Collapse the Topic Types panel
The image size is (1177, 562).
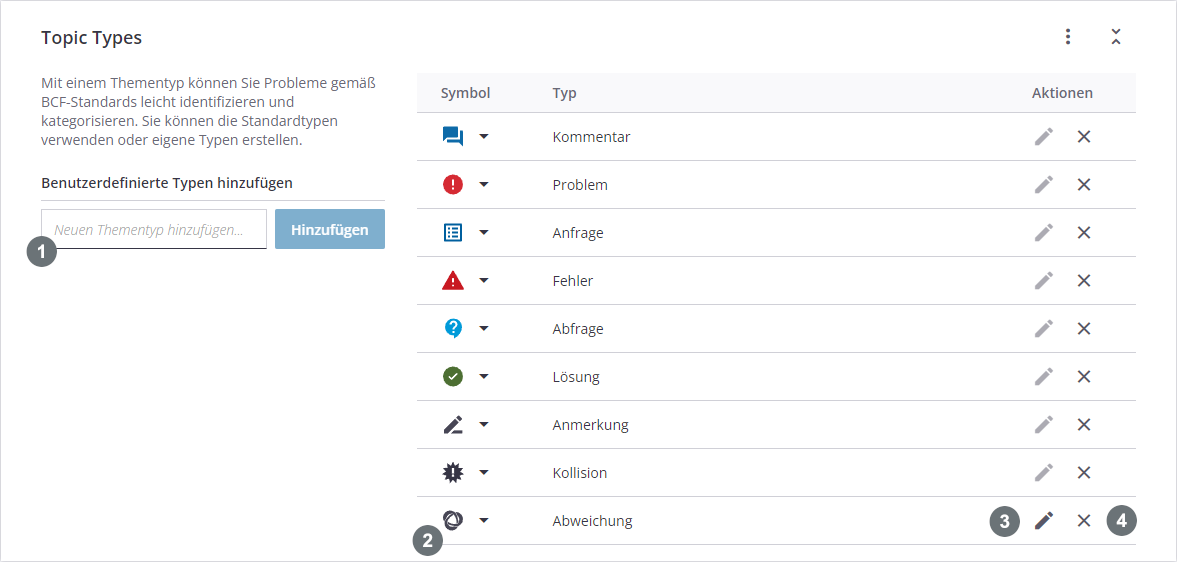click(1116, 37)
